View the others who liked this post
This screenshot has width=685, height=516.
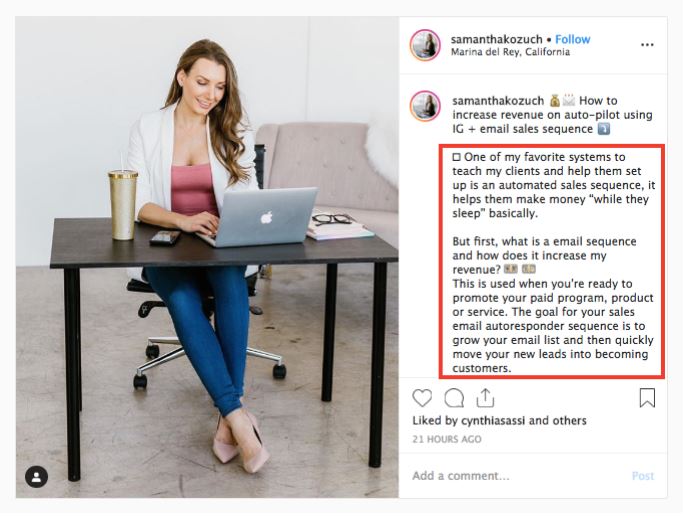point(569,421)
